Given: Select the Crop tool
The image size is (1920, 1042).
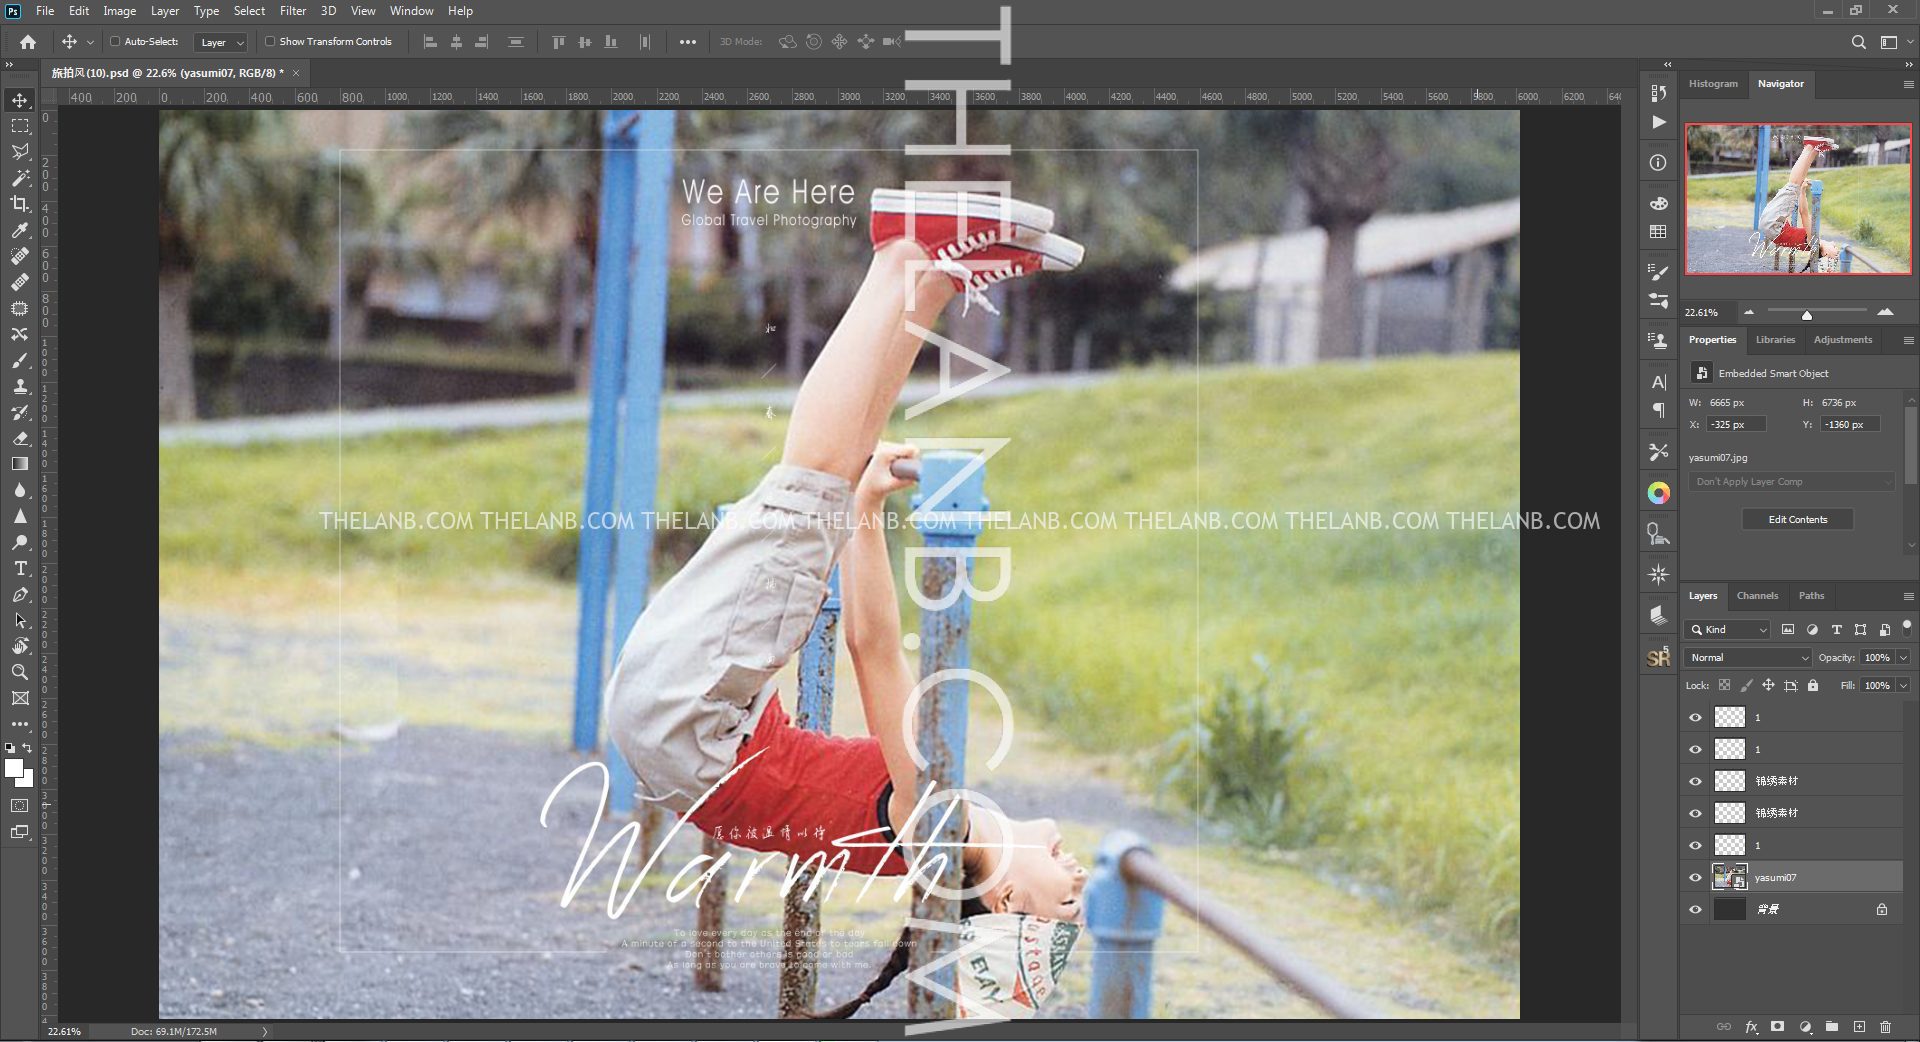Looking at the screenshot, I should tap(20, 204).
